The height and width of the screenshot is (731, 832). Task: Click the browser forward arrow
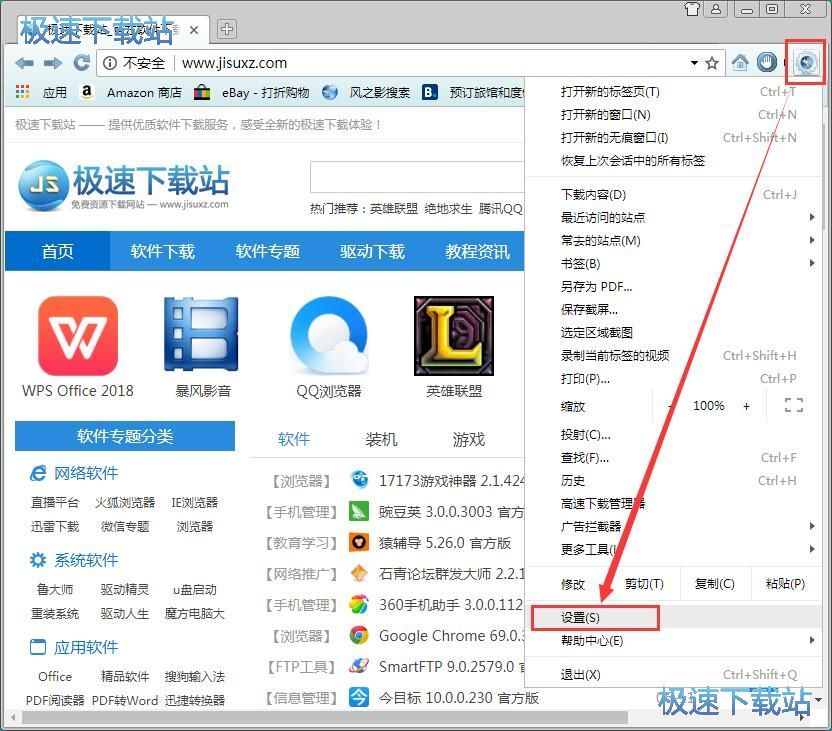tap(53, 63)
